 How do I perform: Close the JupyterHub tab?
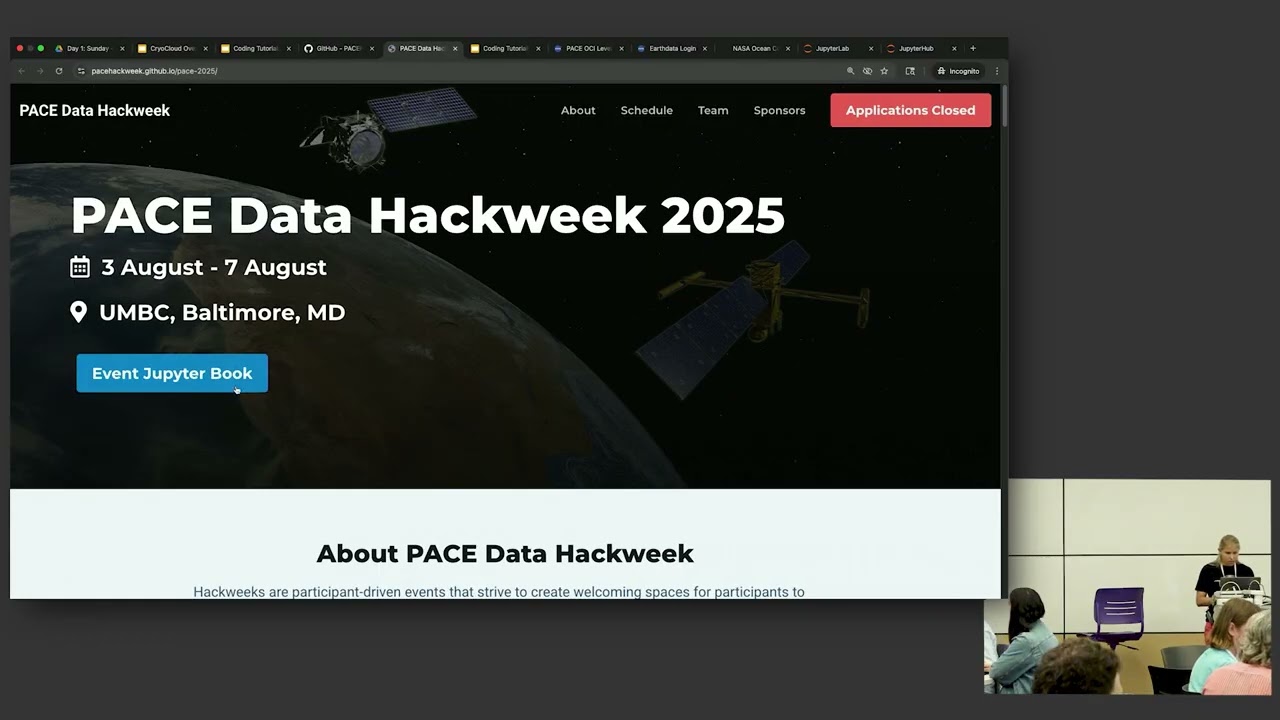pos(954,48)
